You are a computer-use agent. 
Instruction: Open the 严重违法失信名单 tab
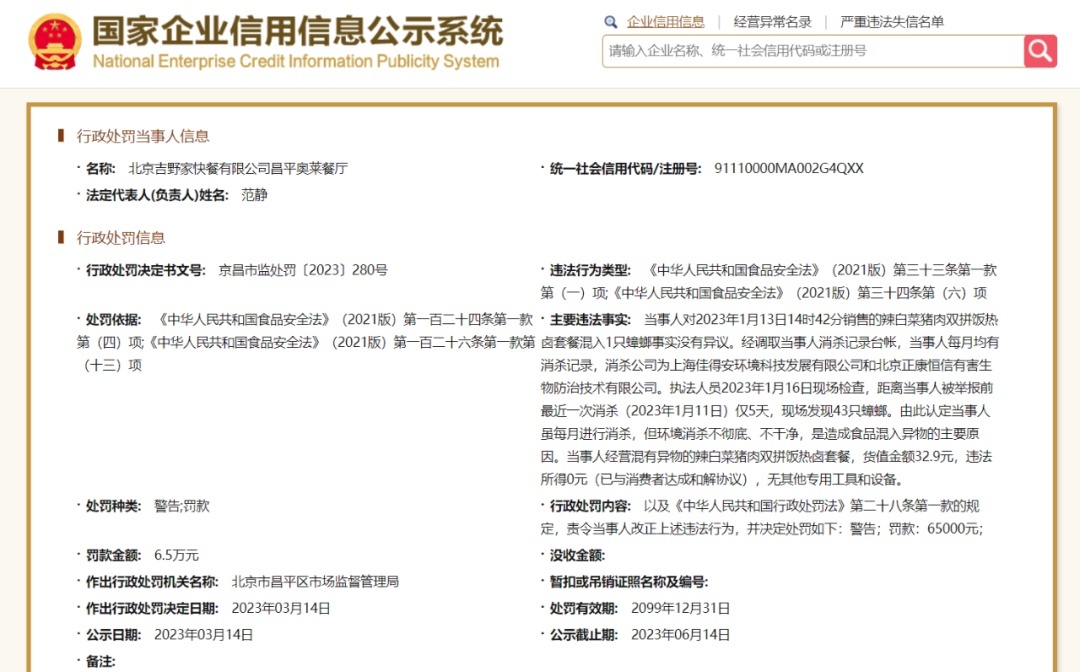[891, 22]
